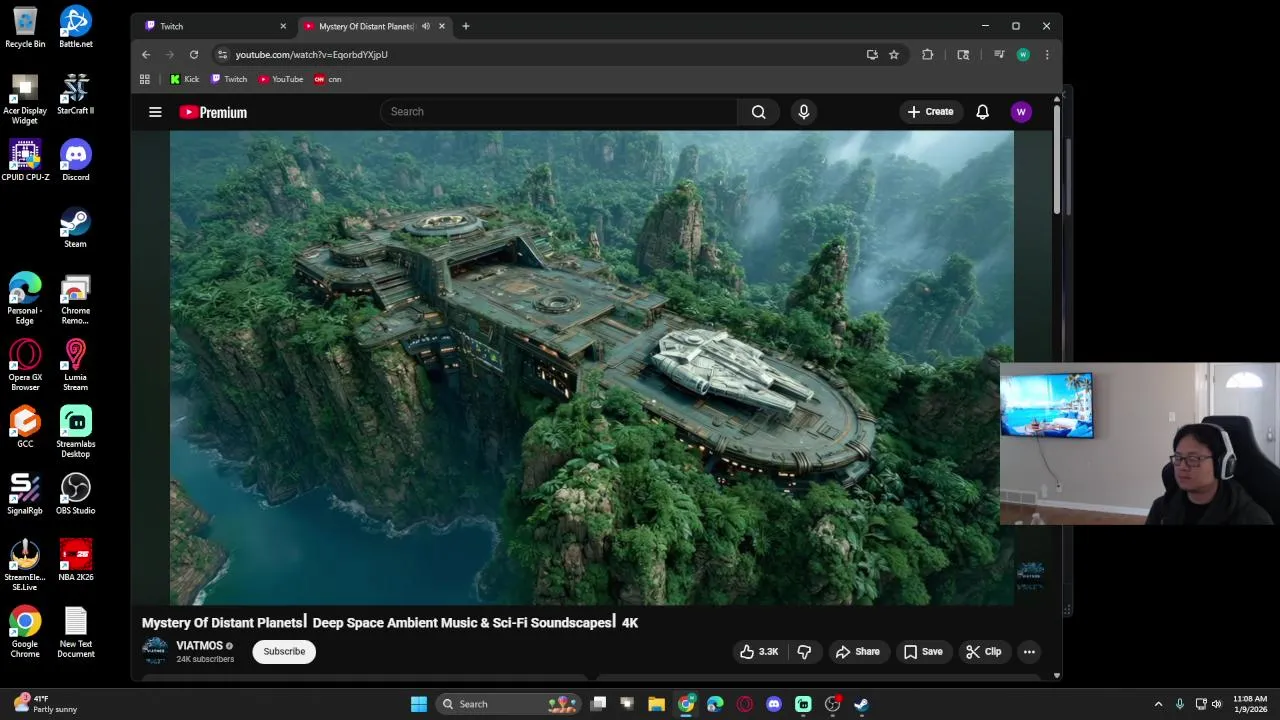The height and width of the screenshot is (720, 1280).
Task: Click the channel watermark on video
Action: tap(1031, 575)
